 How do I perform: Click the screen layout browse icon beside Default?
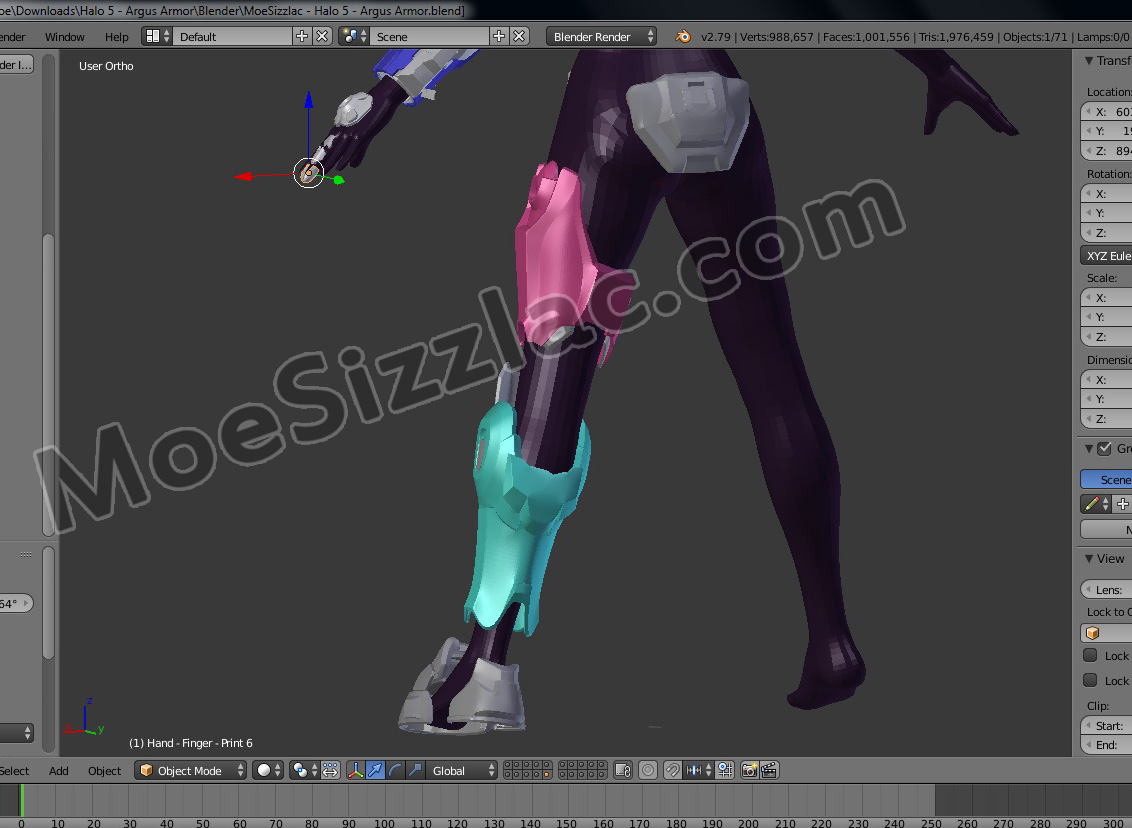click(x=157, y=36)
